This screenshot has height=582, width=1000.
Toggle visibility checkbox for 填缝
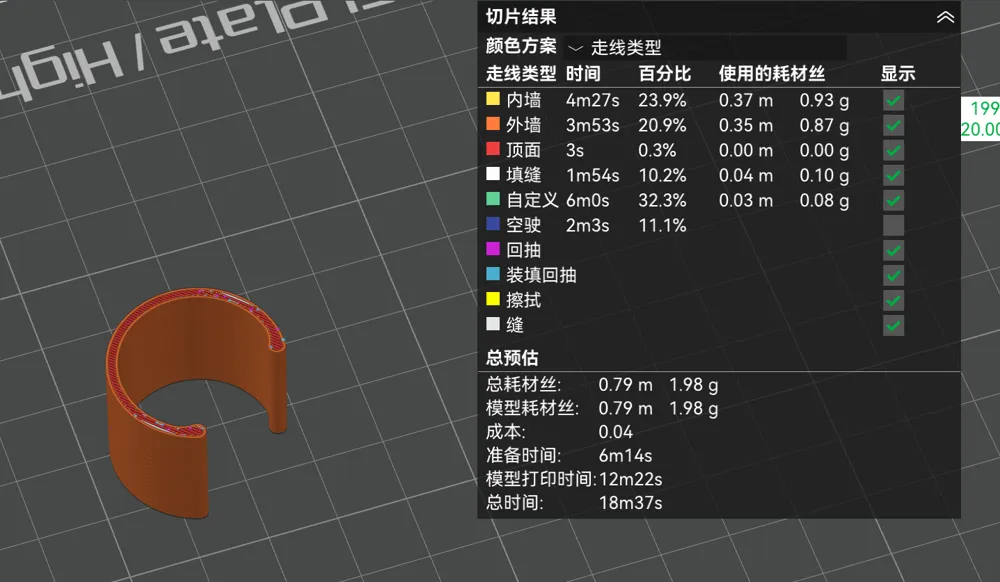[893, 175]
